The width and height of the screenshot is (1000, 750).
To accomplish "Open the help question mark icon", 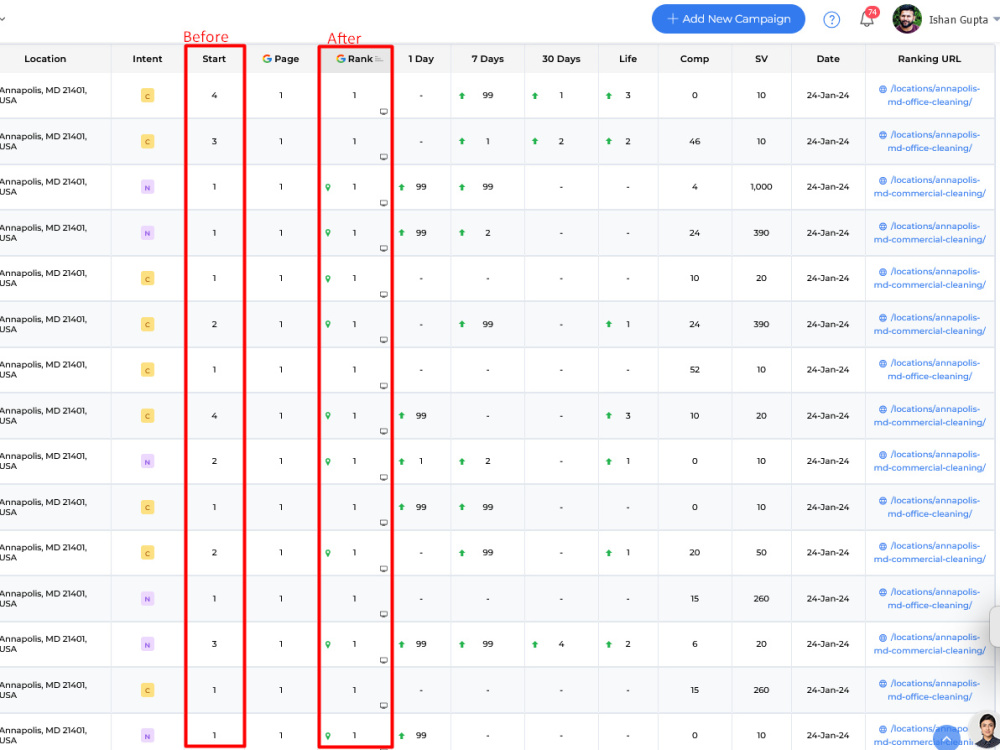I will [831, 20].
